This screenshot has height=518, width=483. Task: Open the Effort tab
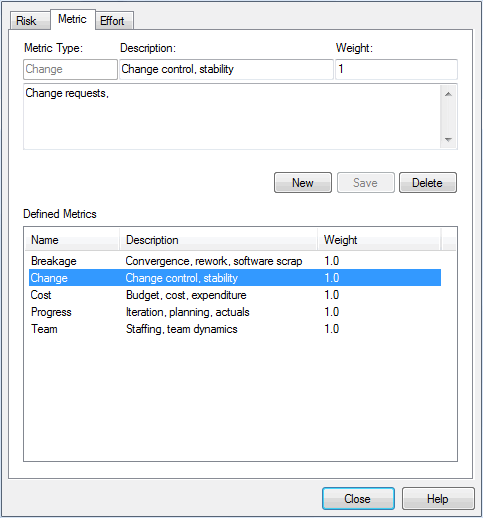click(114, 21)
